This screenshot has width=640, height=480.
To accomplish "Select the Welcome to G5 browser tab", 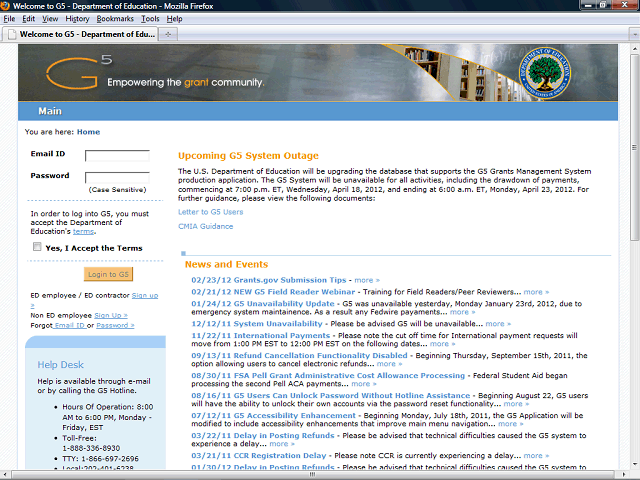I will point(81,34).
